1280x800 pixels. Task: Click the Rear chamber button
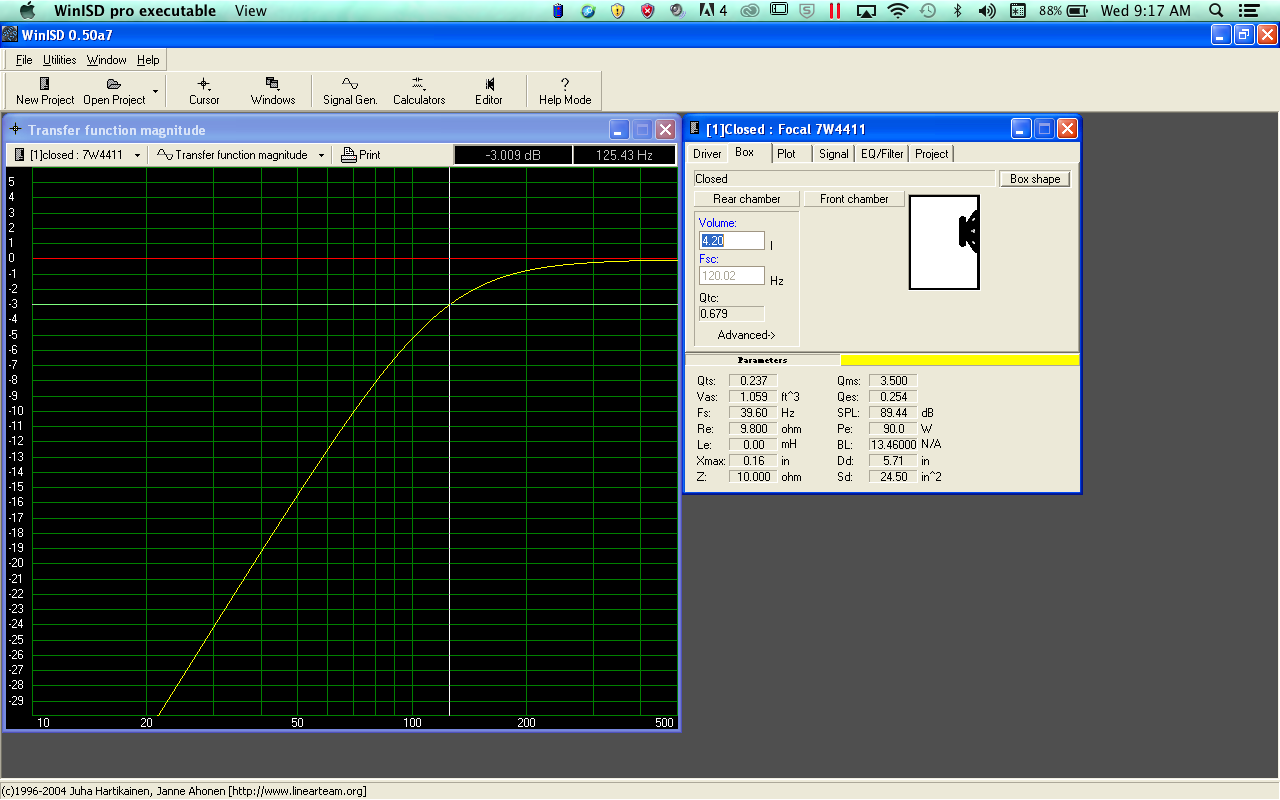(746, 199)
